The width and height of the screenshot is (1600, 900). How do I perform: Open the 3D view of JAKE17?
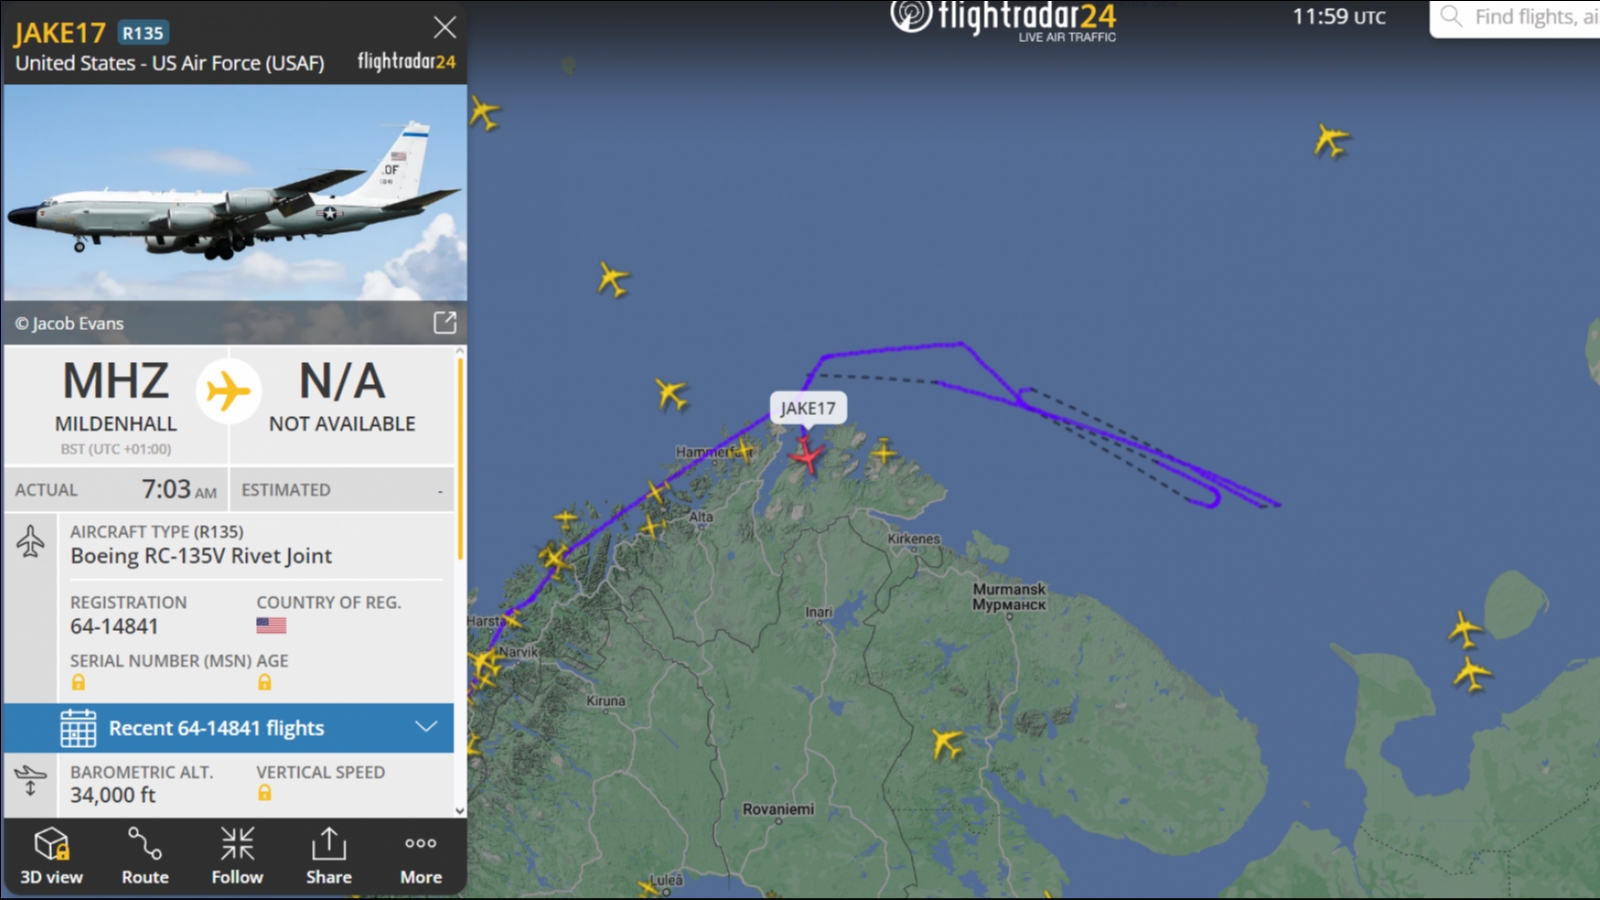pos(51,856)
